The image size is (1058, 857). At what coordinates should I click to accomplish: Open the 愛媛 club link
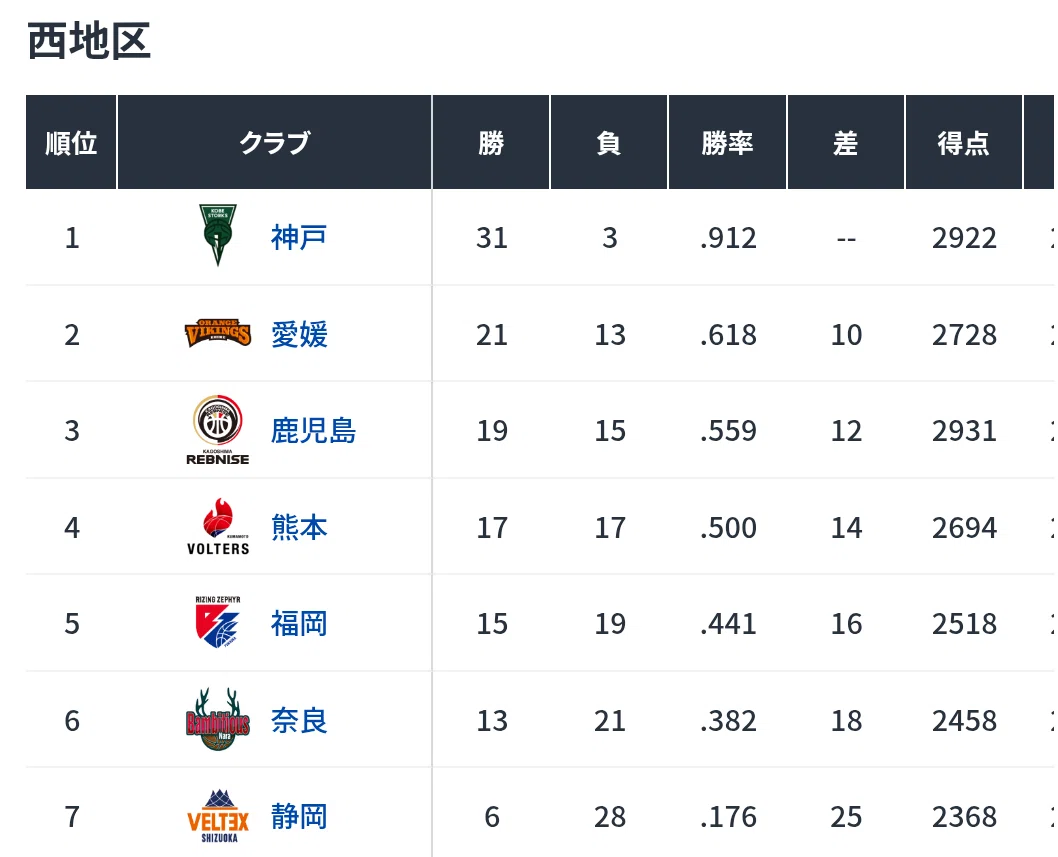click(x=299, y=335)
